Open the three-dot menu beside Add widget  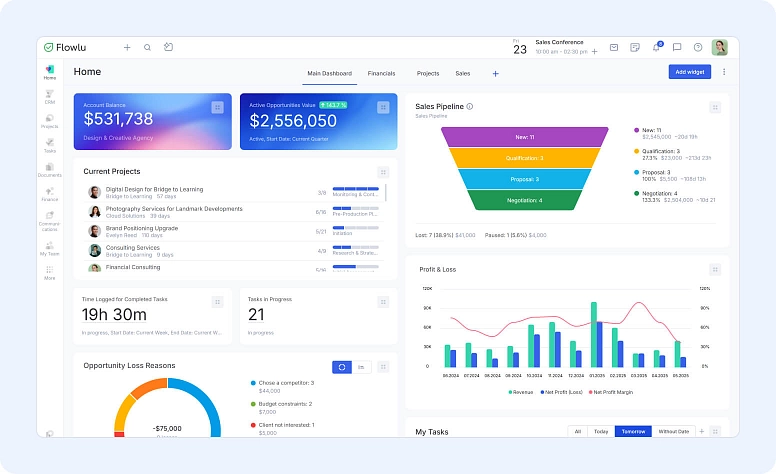click(x=724, y=72)
